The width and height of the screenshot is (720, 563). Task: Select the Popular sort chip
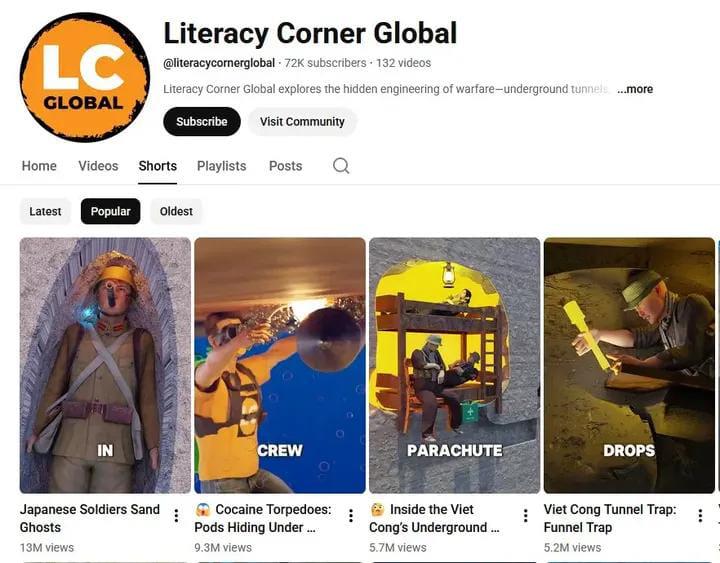(111, 211)
